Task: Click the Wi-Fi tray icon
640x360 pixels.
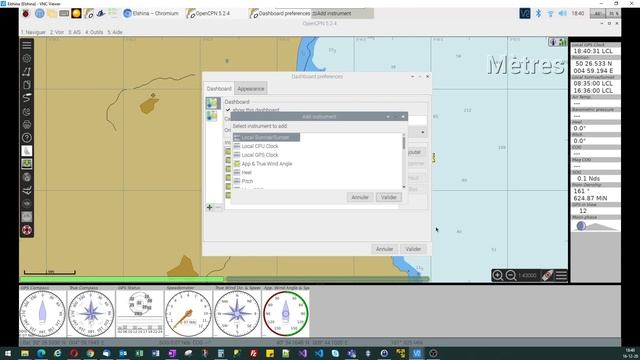Action: click(550, 13)
